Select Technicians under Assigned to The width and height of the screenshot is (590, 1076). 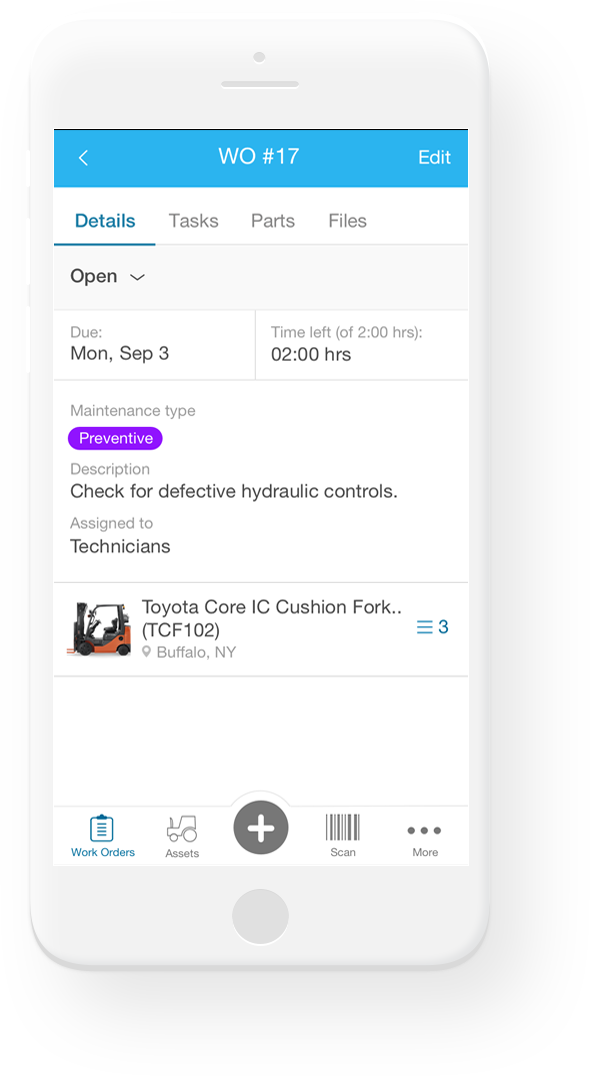pyautogui.click(x=120, y=546)
